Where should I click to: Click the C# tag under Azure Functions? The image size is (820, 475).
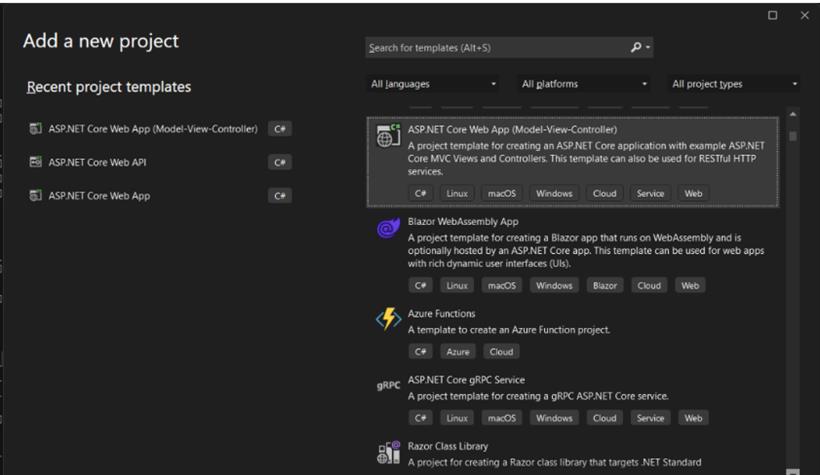(x=420, y=352)
